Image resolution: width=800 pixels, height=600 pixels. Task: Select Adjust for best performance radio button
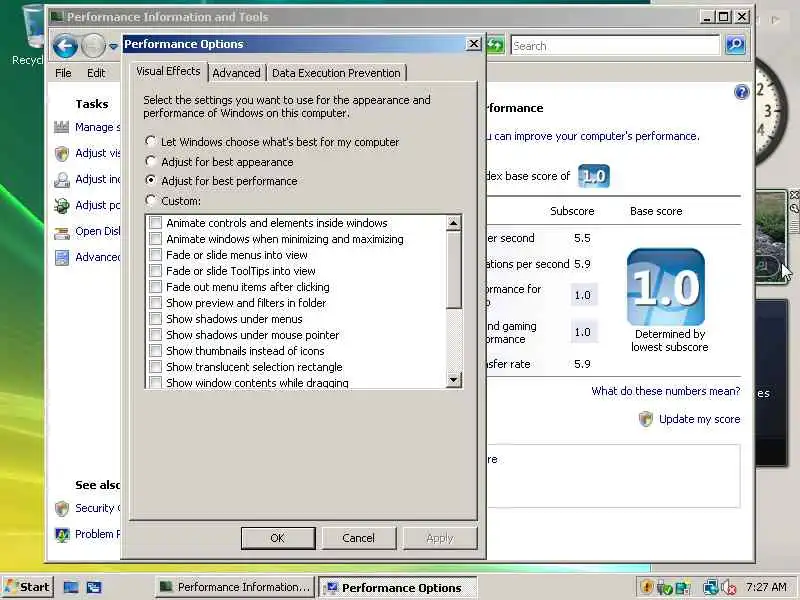(x=150, y=181)
